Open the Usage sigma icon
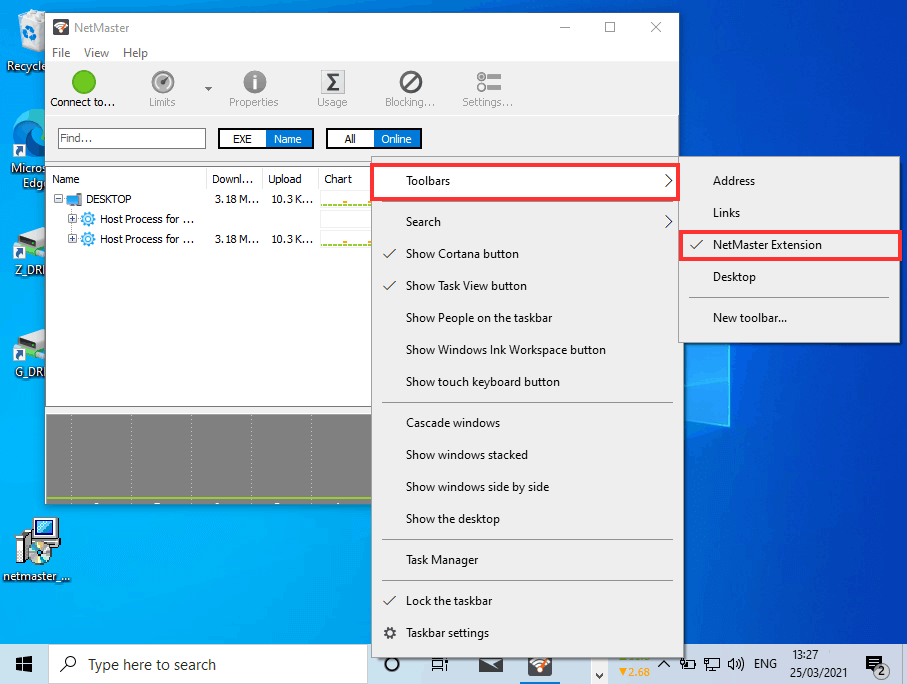907x684 pixels. 333,82
